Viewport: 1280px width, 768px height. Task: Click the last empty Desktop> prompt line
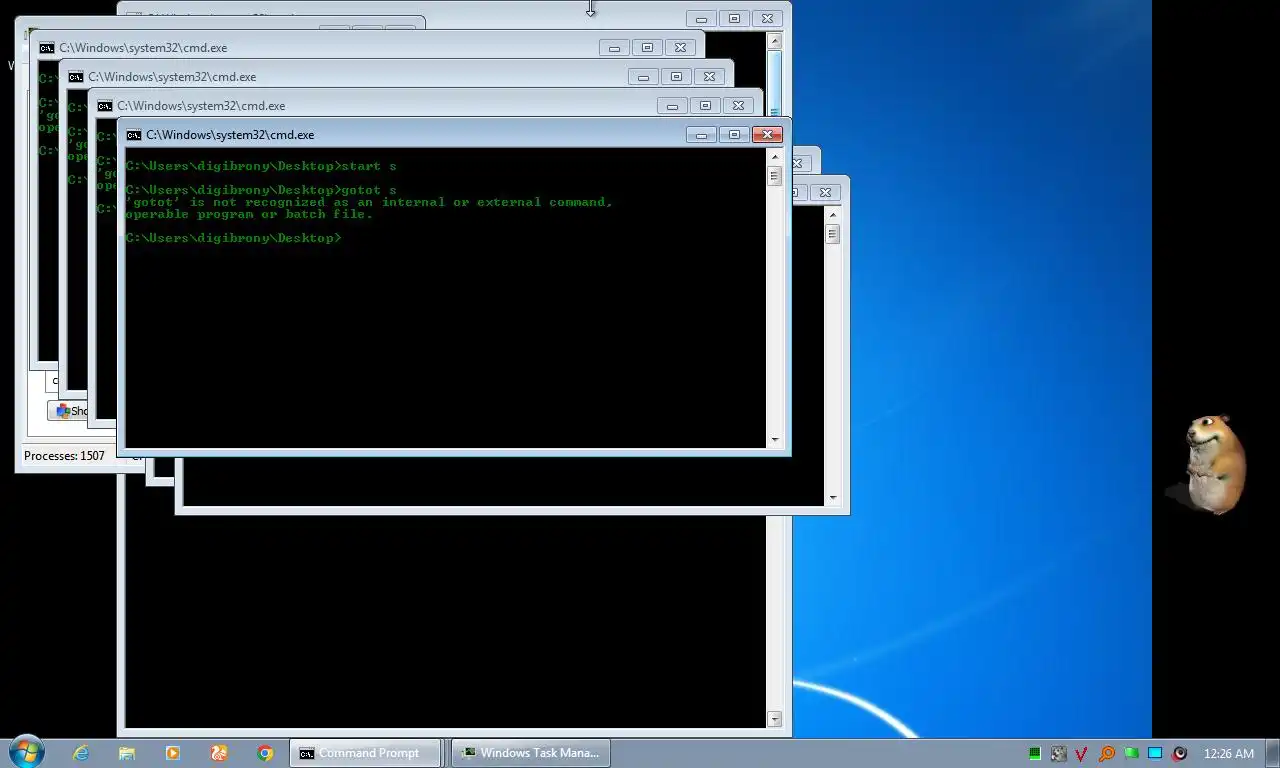coord(233,238)
